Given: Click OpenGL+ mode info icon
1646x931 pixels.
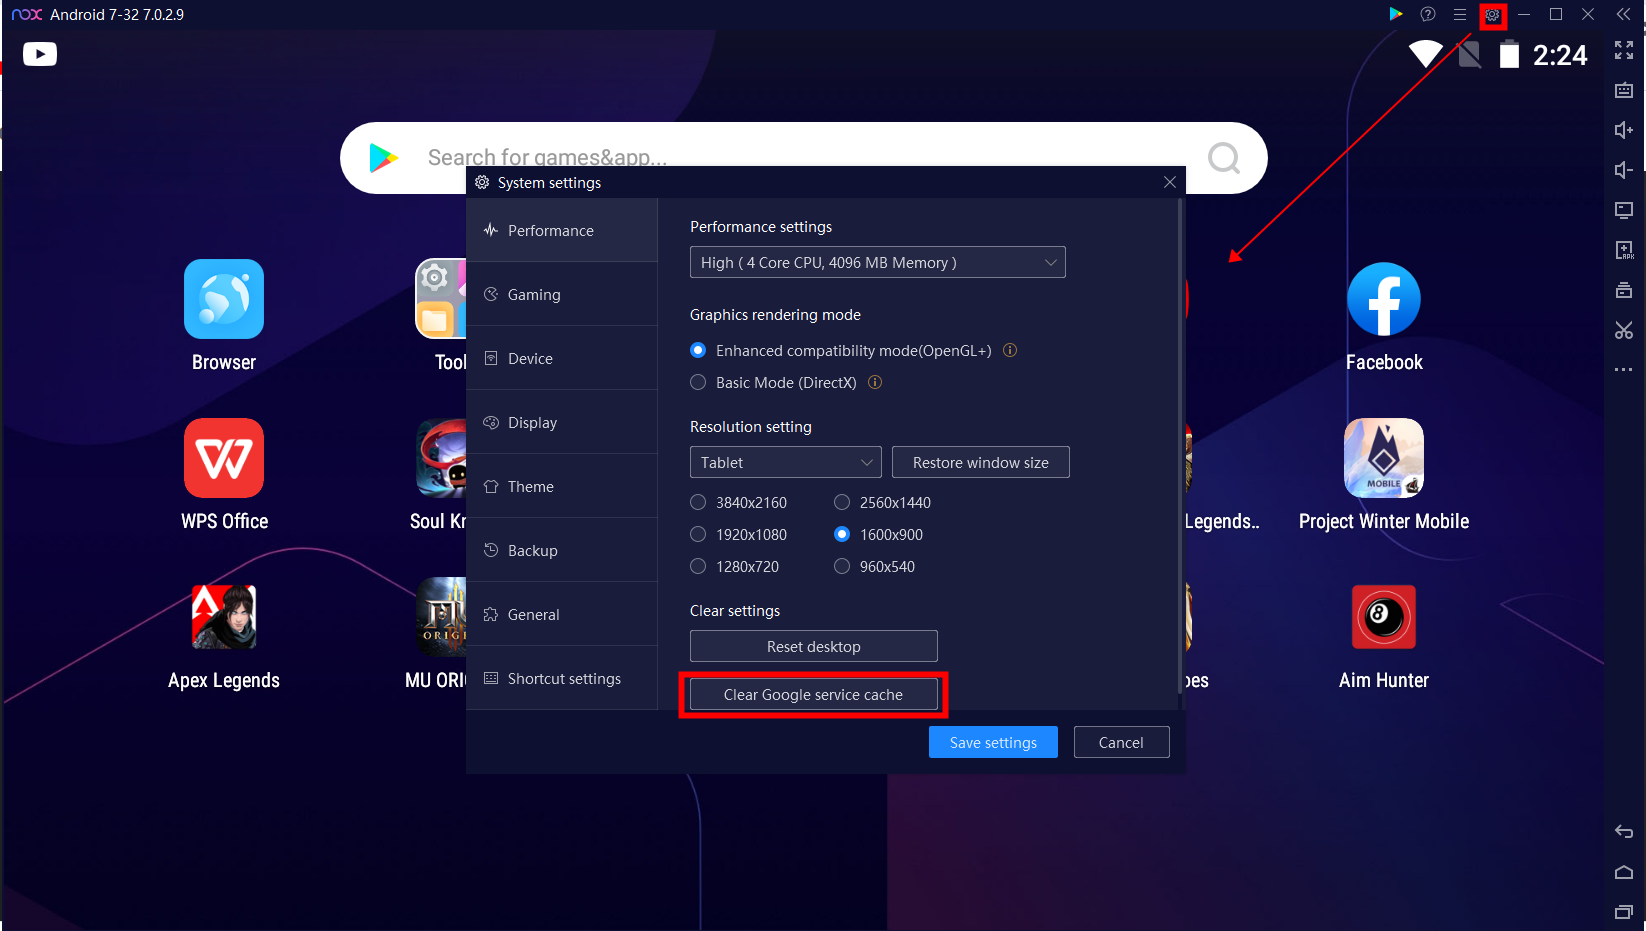Looking at the screenshot, I should (1010, 350).
